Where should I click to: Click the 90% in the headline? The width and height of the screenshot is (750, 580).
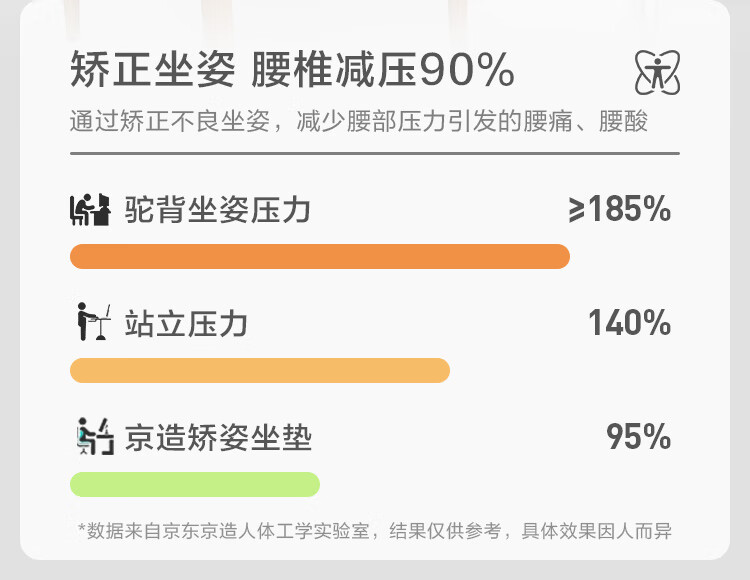tap(467, 70)
